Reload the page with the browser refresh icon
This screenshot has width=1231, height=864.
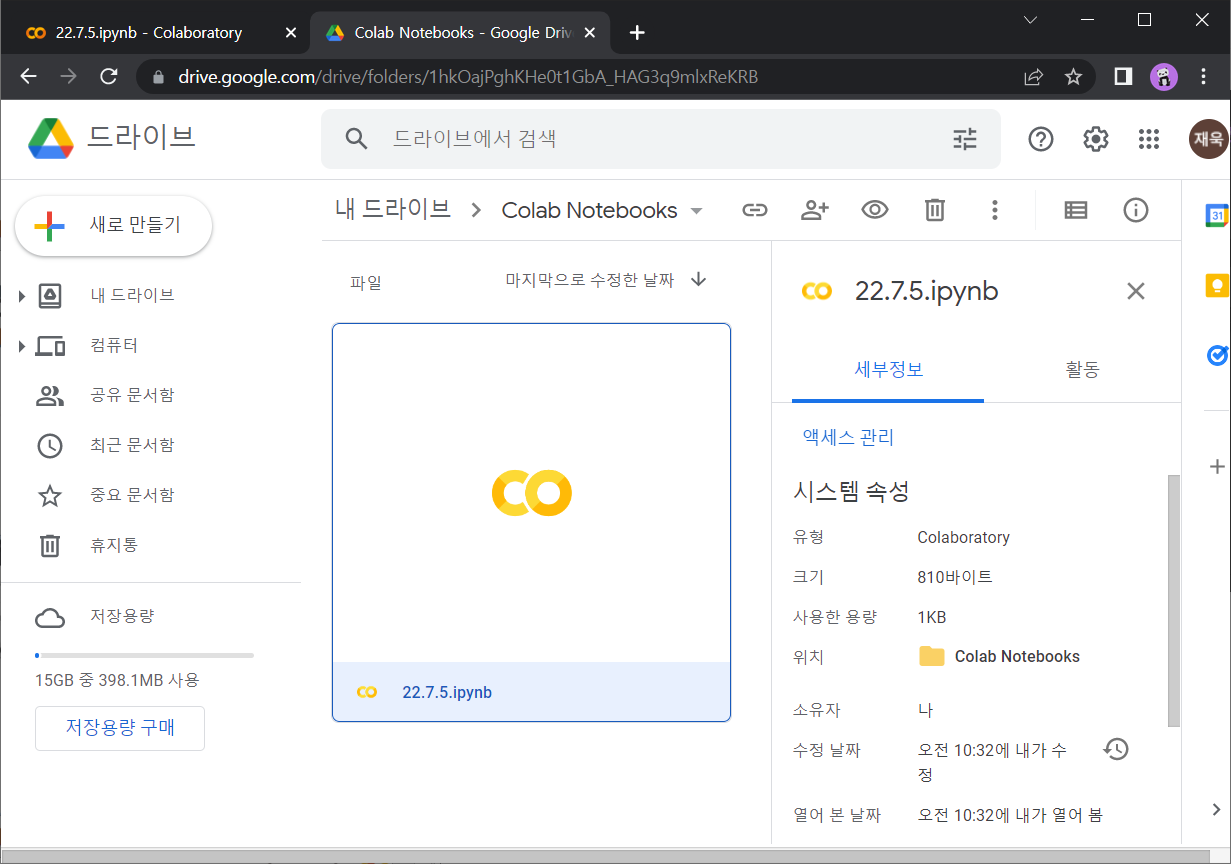[109, 77]
